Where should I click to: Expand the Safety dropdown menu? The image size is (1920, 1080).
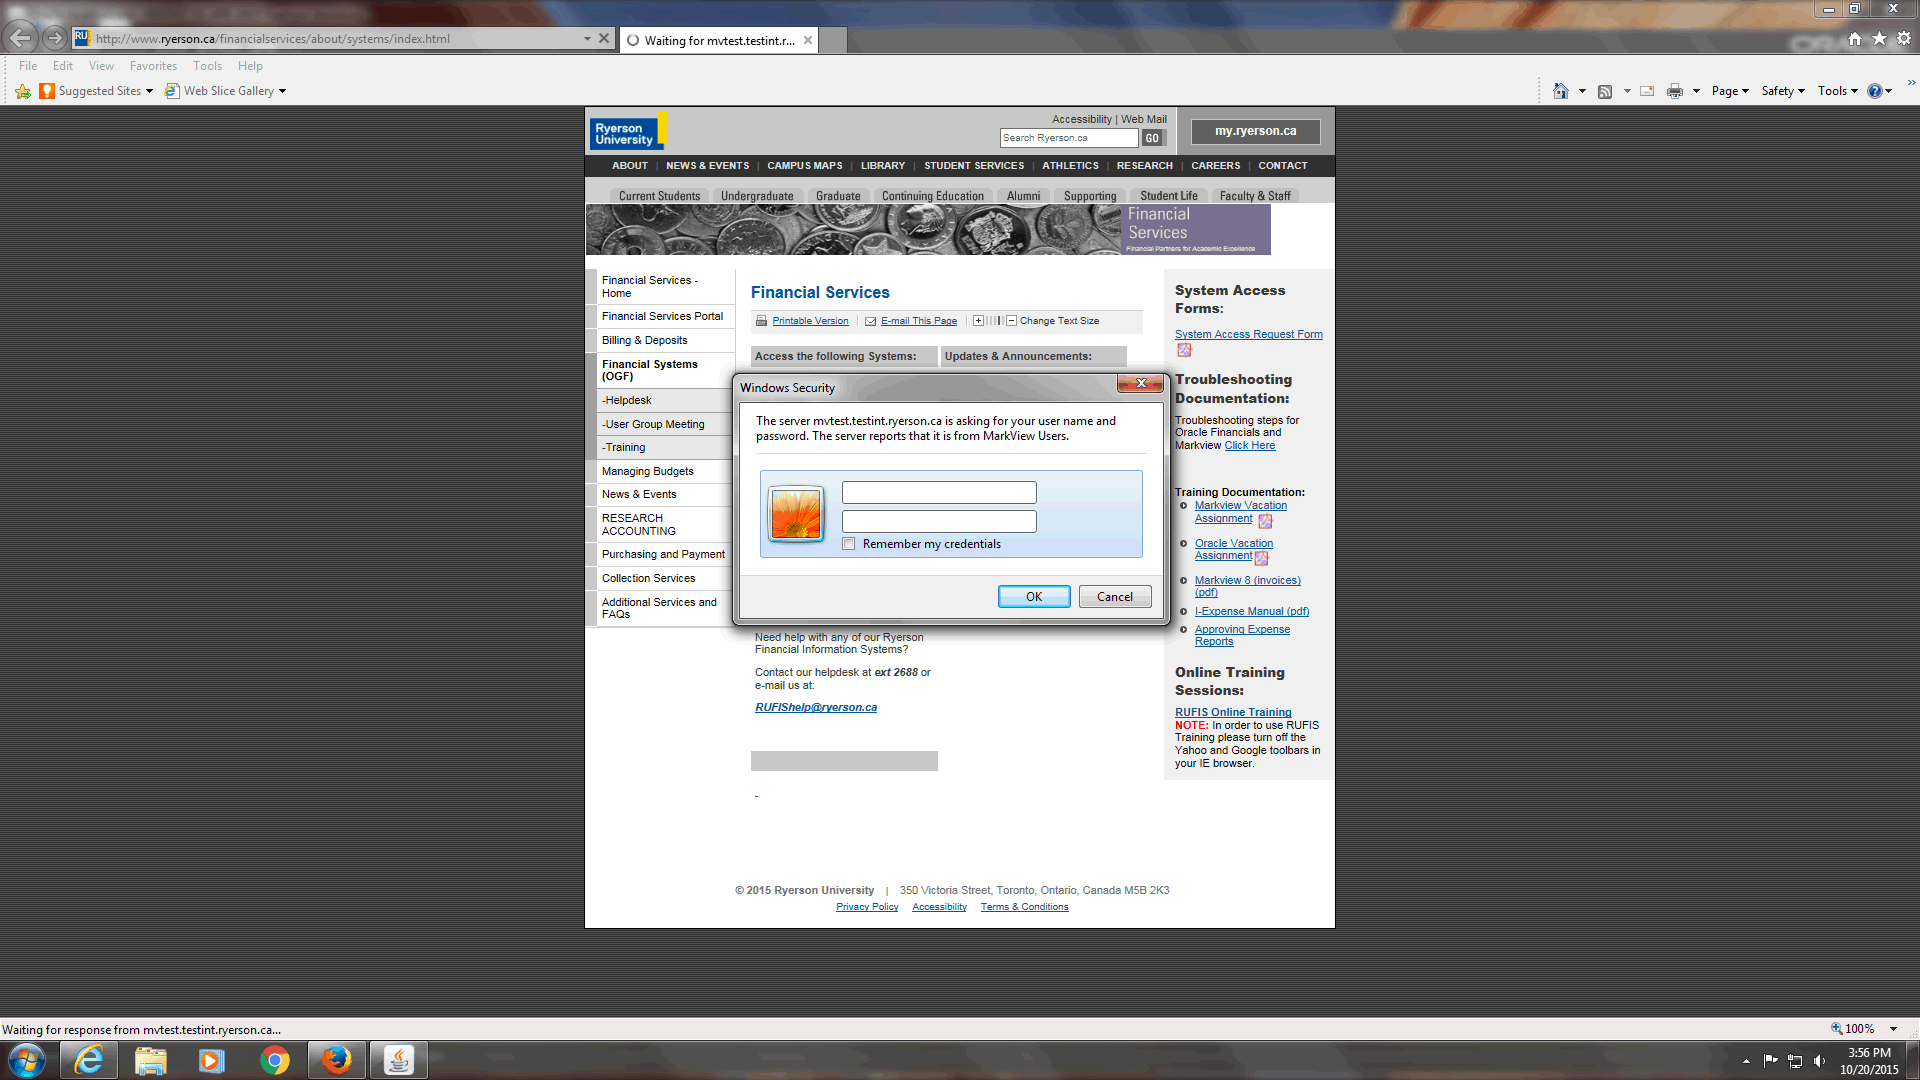pyautogui.click(x=1783, y=91)
